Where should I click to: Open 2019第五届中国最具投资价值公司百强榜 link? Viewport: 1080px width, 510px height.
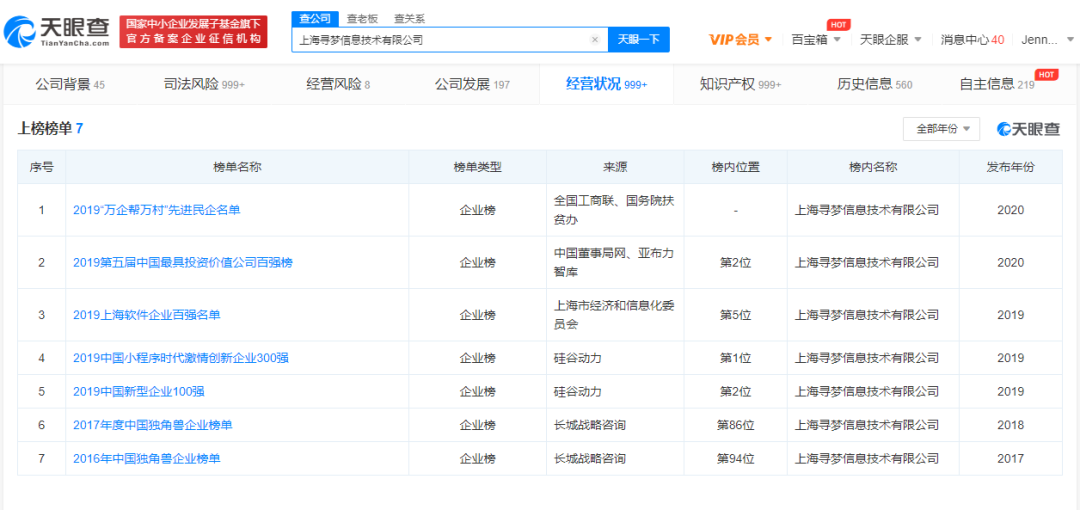[183, 263]
